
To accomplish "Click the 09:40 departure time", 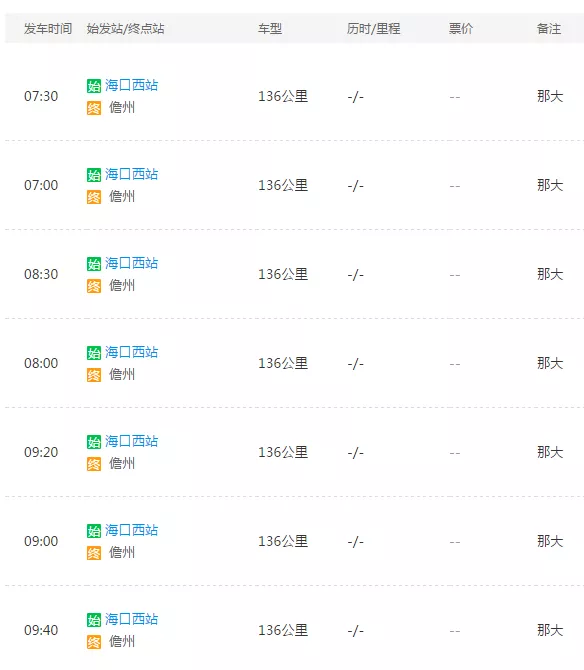I will [41, 630].
